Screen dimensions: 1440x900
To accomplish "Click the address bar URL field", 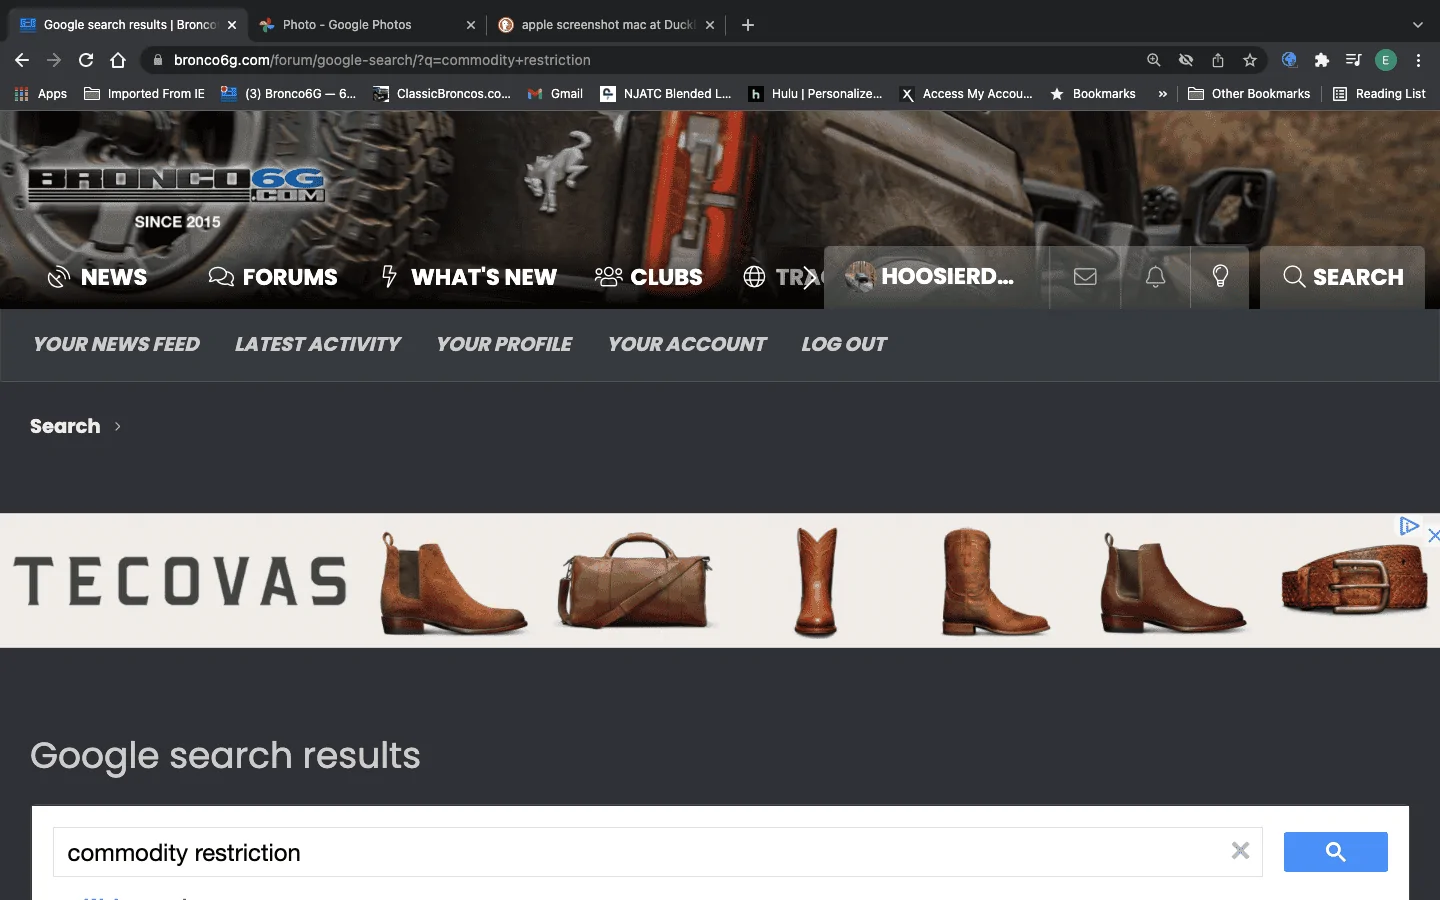I will click(640, 60).
